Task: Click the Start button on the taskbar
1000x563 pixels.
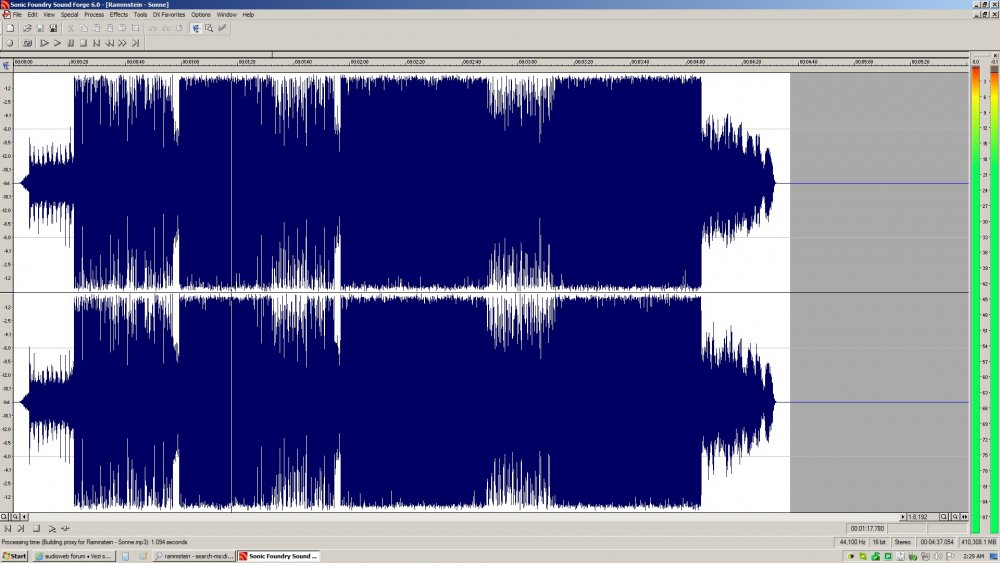Action: (x=14, y=556)
